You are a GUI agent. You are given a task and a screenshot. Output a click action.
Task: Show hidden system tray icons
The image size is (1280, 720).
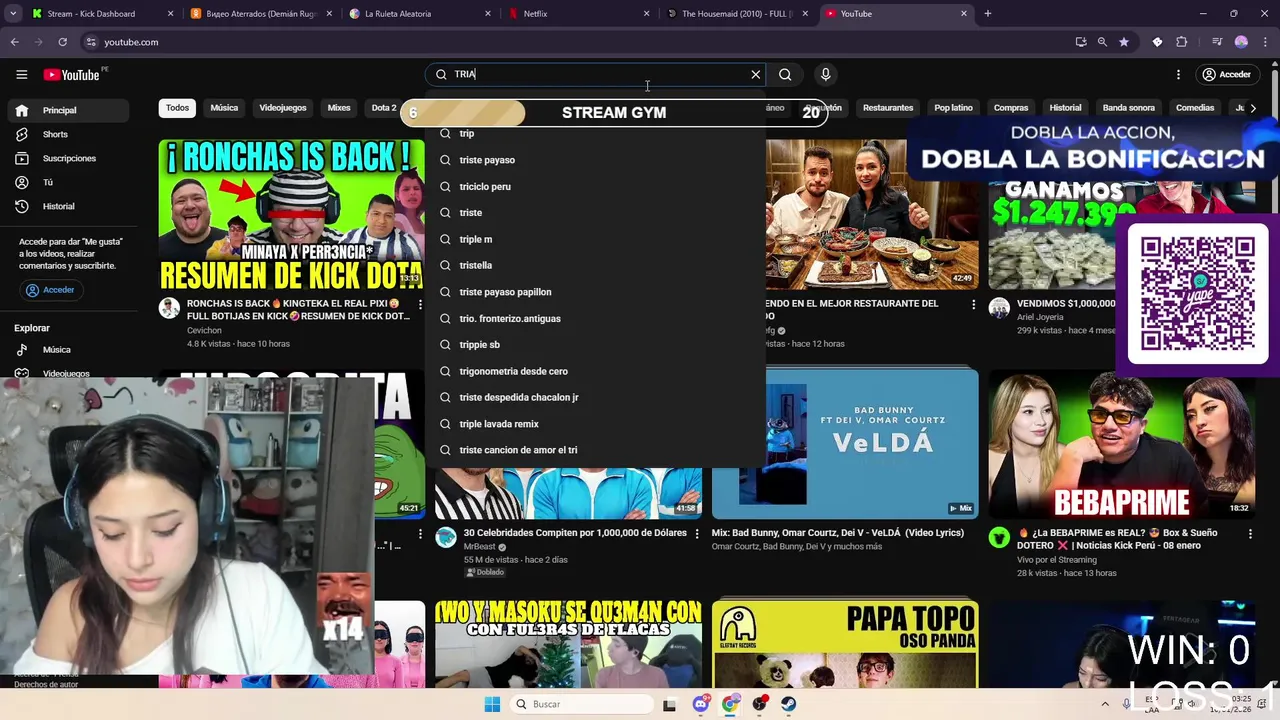tap(1105, 704)
